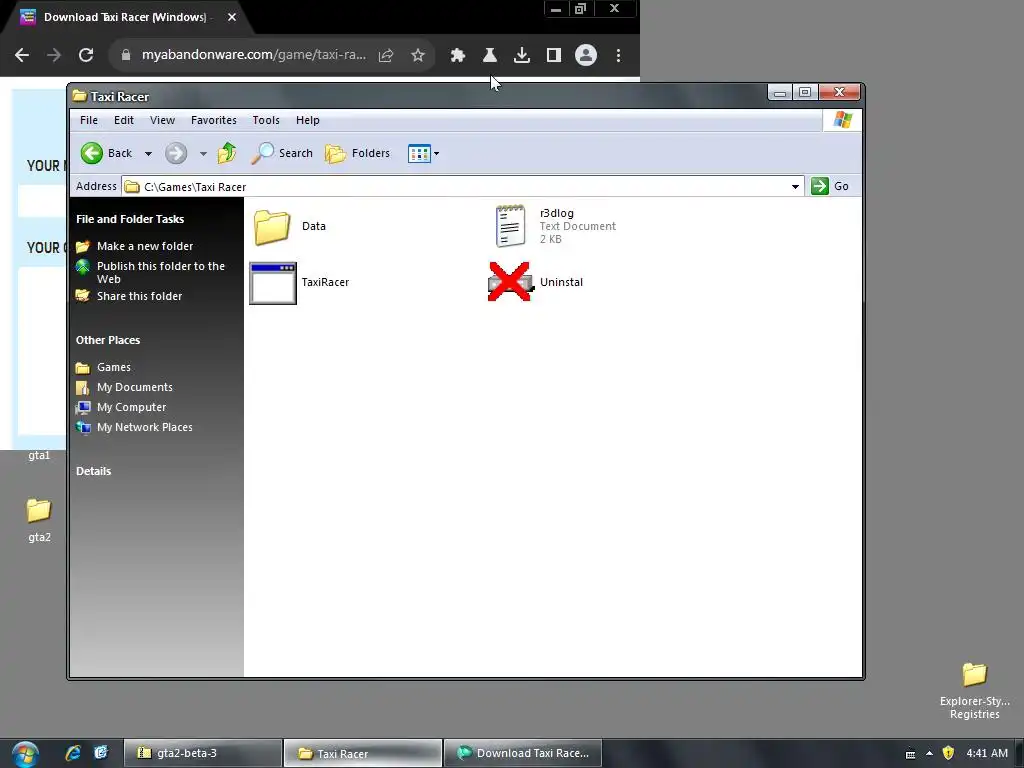Click the green Go button
1024x768 pixels.
[830, 187]
